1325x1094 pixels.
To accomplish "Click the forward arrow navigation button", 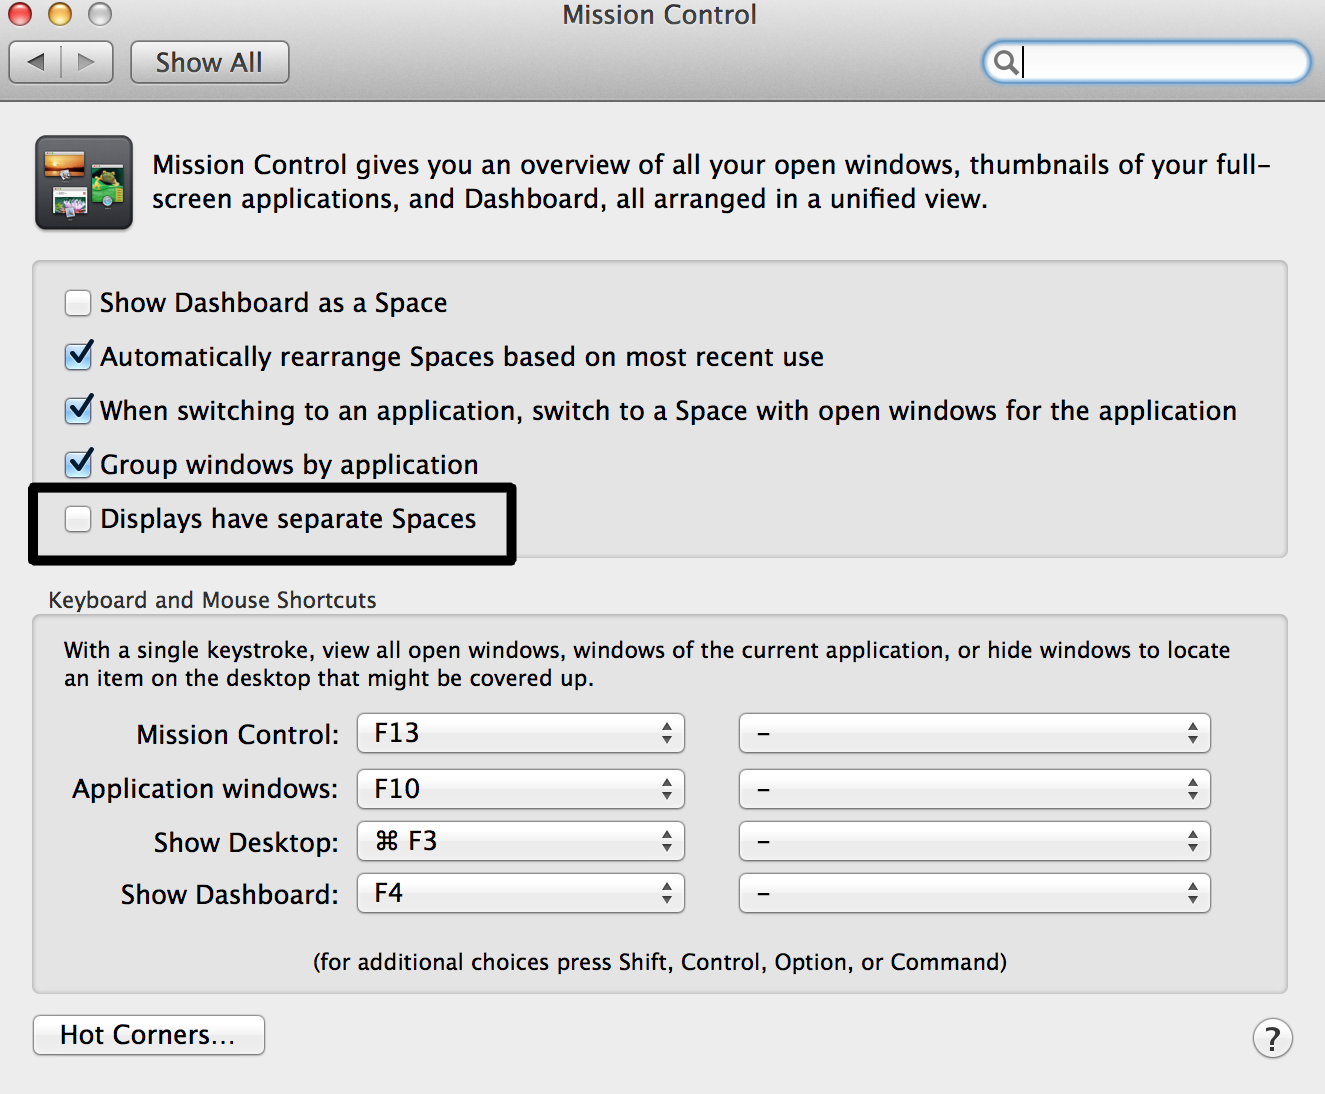I will click(x=87, y=62).
